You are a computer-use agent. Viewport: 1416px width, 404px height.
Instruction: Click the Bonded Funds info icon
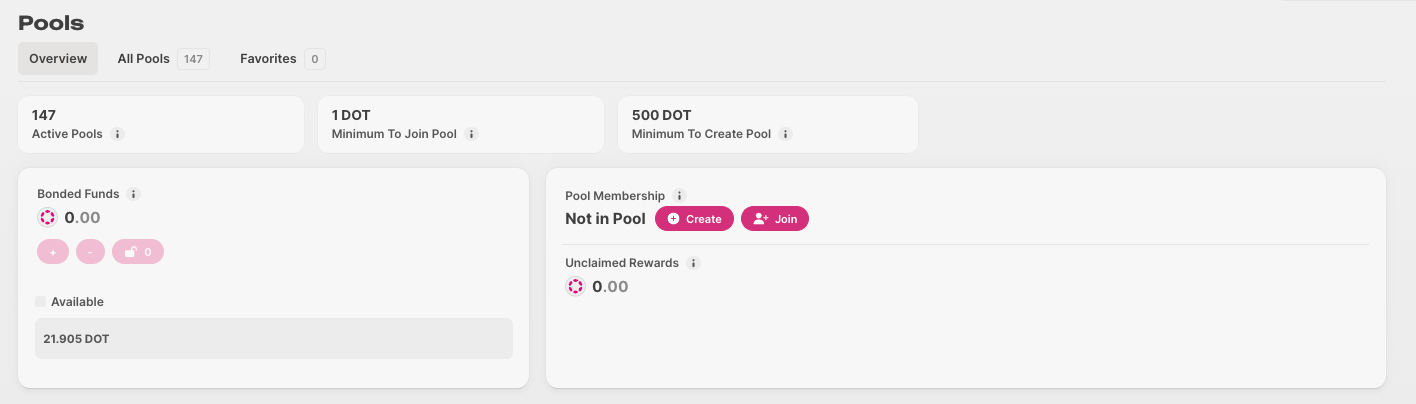[134, 194]
